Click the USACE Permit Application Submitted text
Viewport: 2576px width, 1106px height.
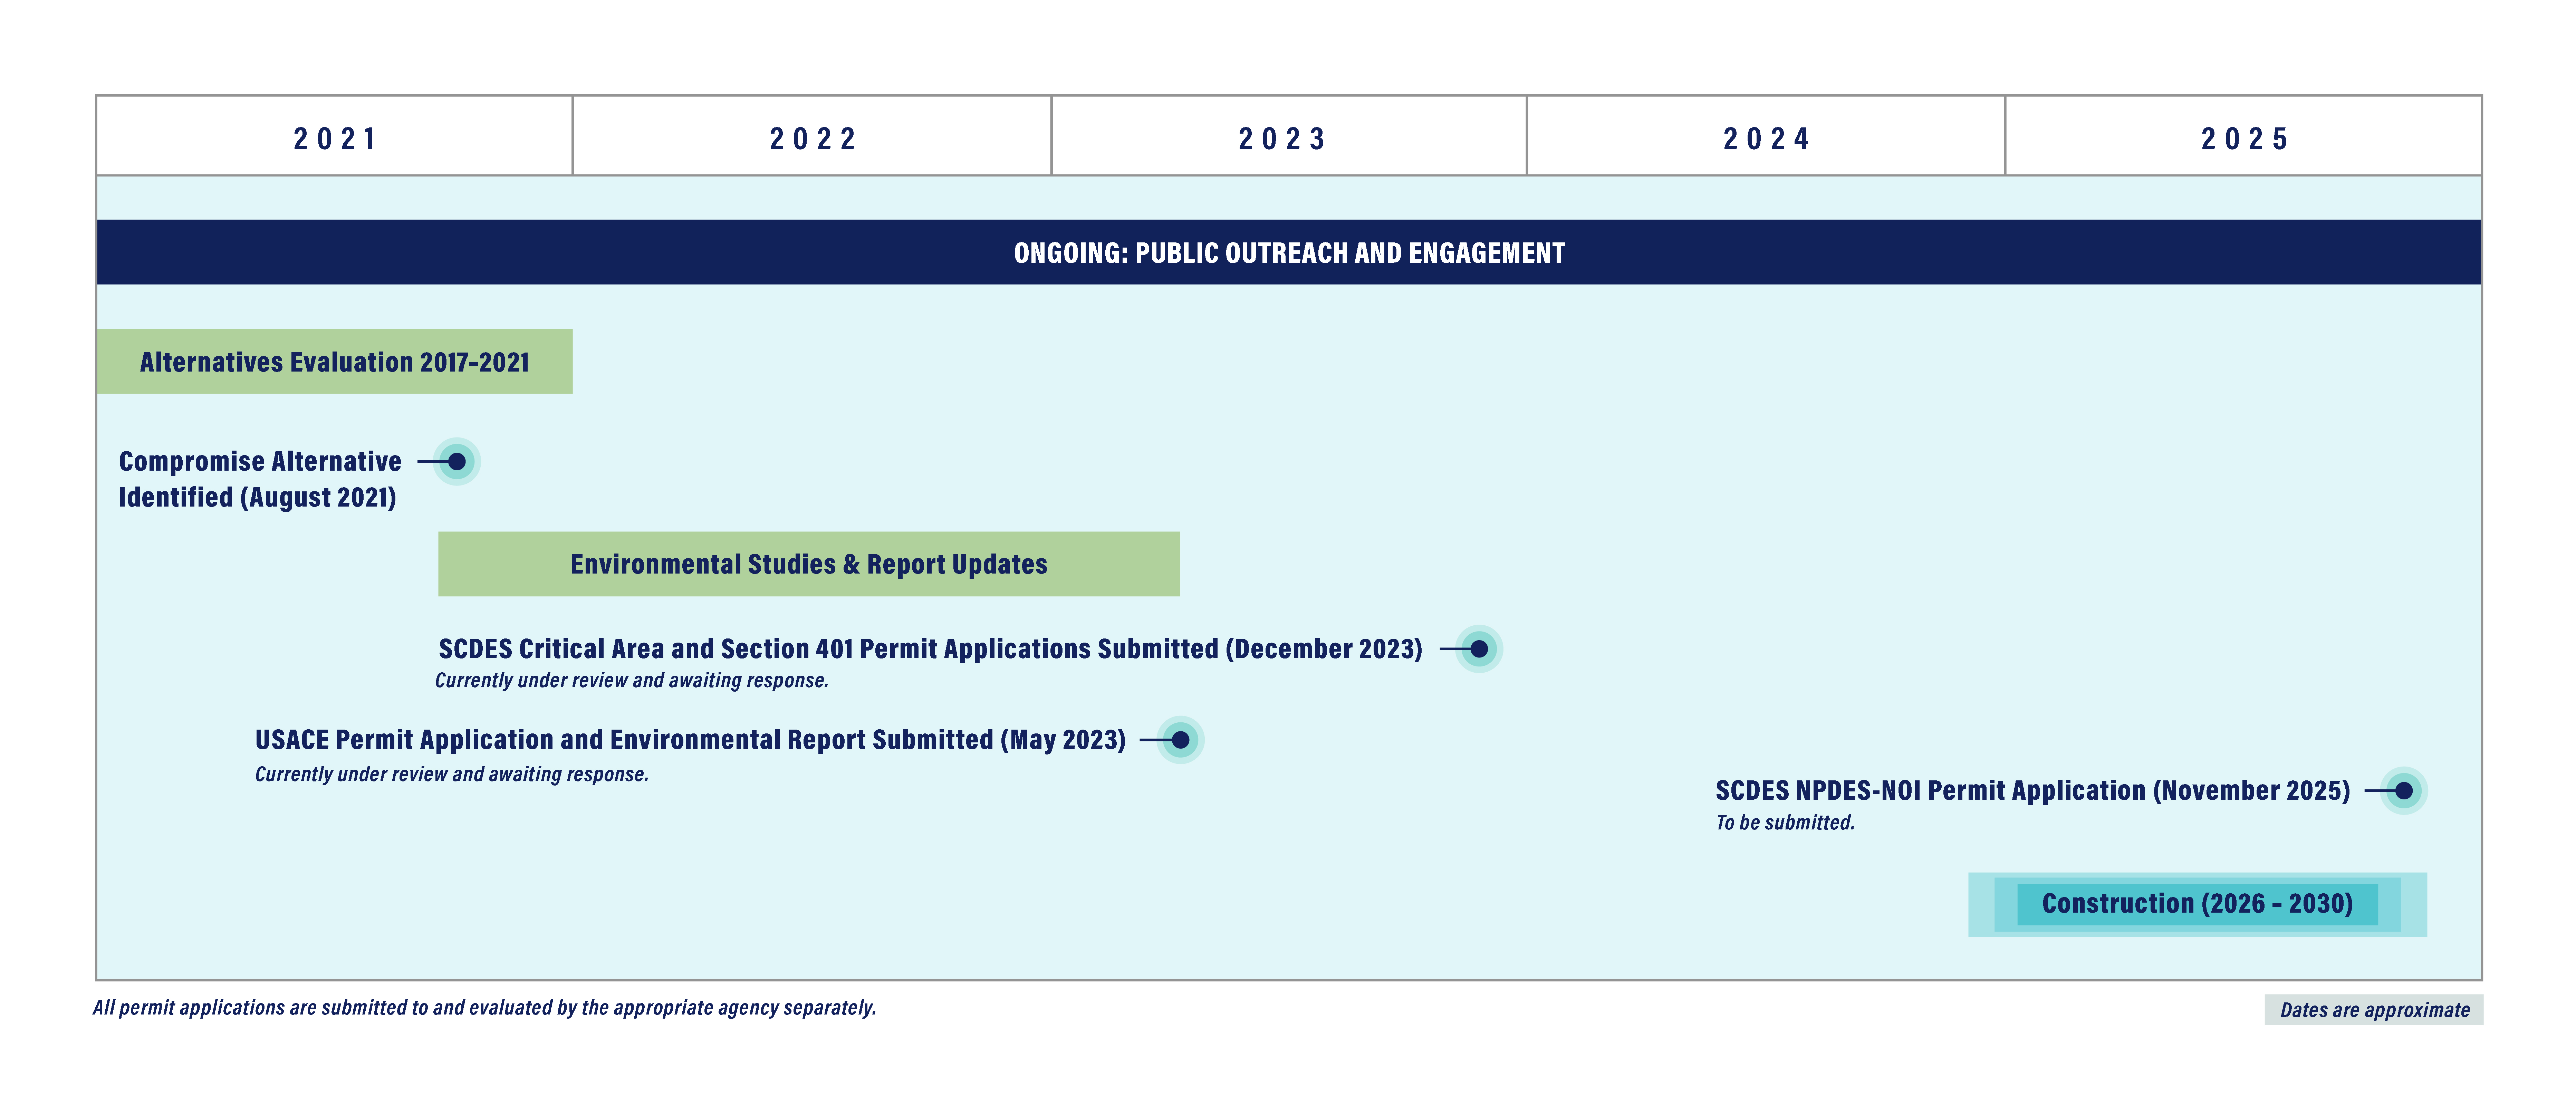pyautogui.click(x=690, y=740)
